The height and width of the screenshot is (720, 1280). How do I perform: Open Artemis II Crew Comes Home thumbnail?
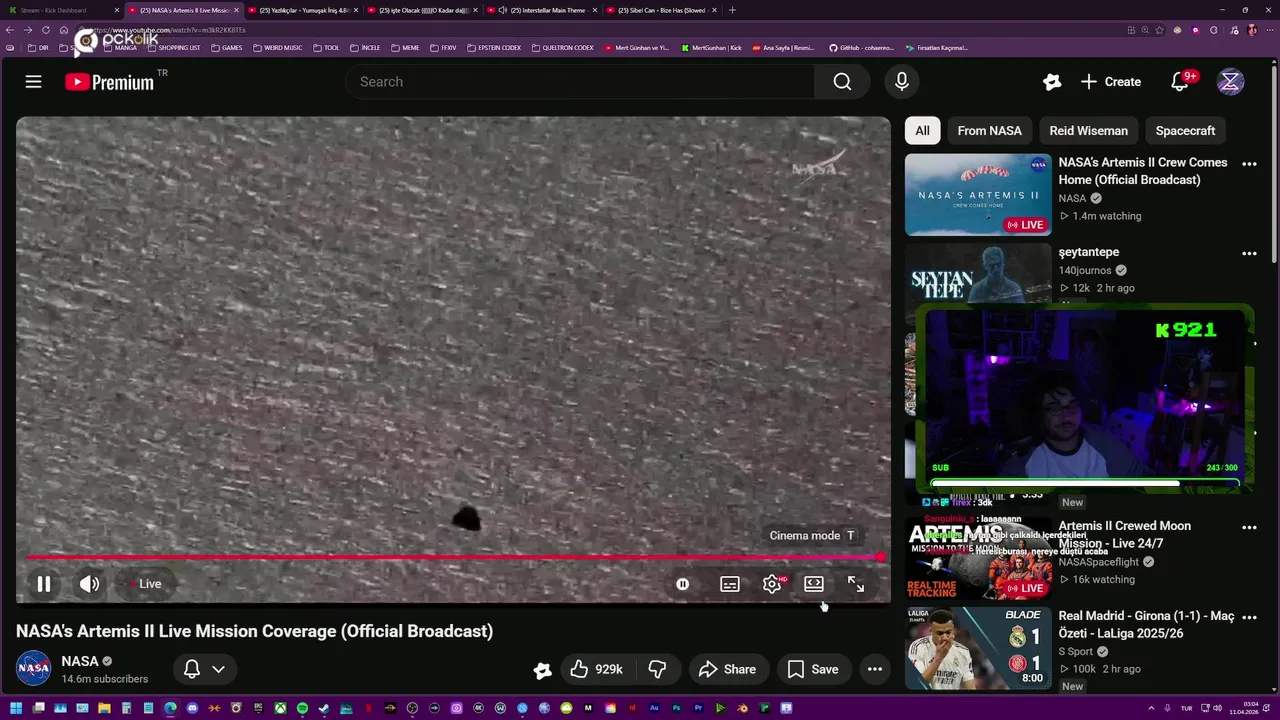pyautogui.click(x=978, y=194)
